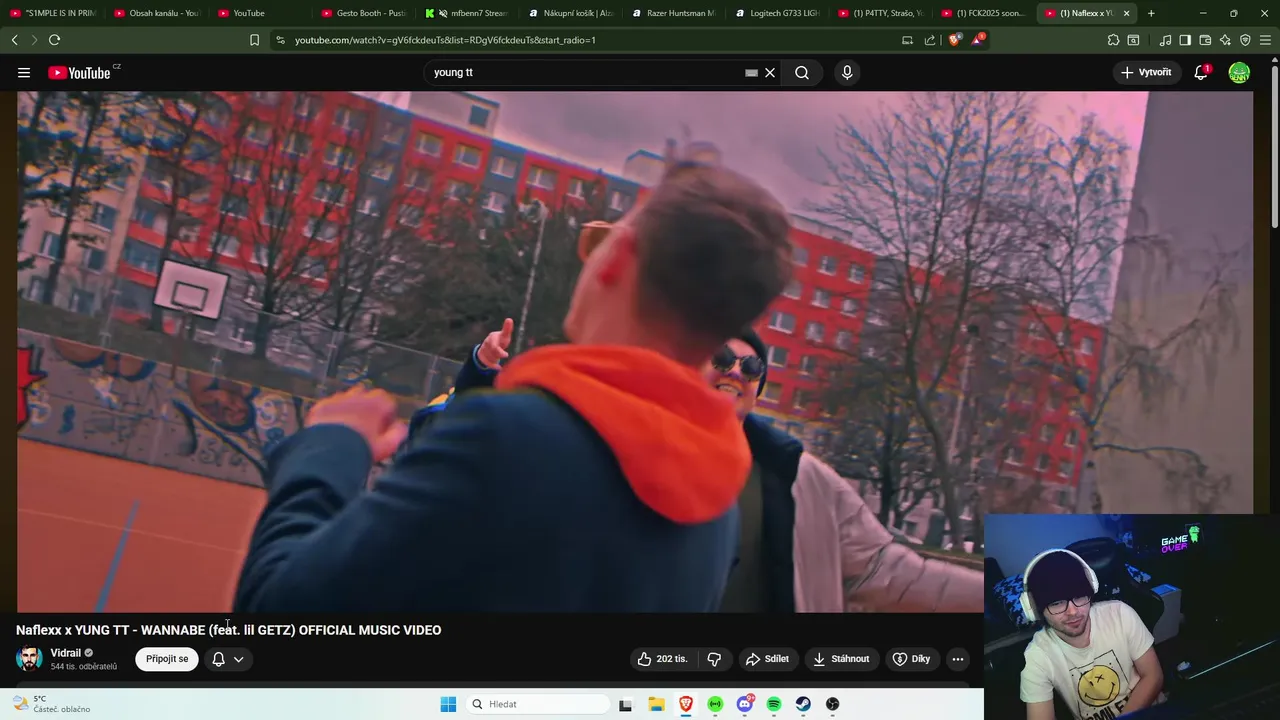This screenshot has width=1280, height=720.
Task: Click the address bar URL
Action: tap(445, 40)
